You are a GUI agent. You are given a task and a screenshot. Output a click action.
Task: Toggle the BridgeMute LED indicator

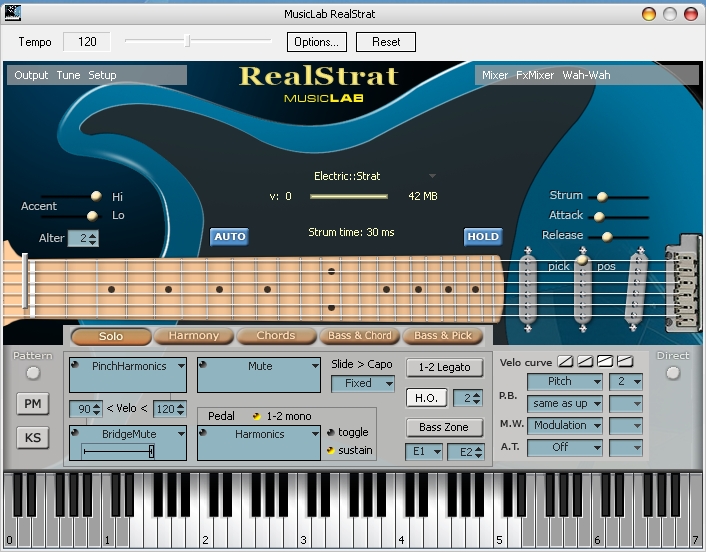[75, 433]
